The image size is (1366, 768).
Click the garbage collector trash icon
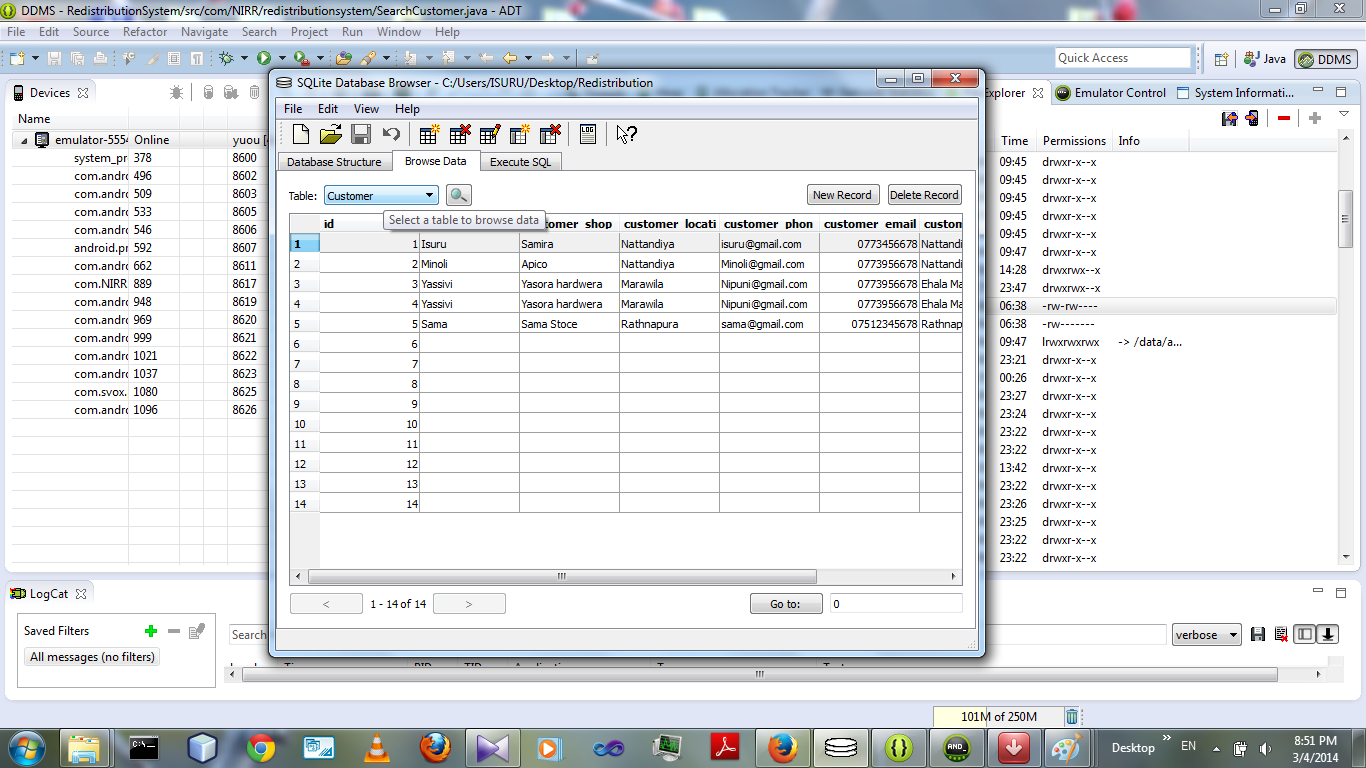click(x=1072, y=716)
